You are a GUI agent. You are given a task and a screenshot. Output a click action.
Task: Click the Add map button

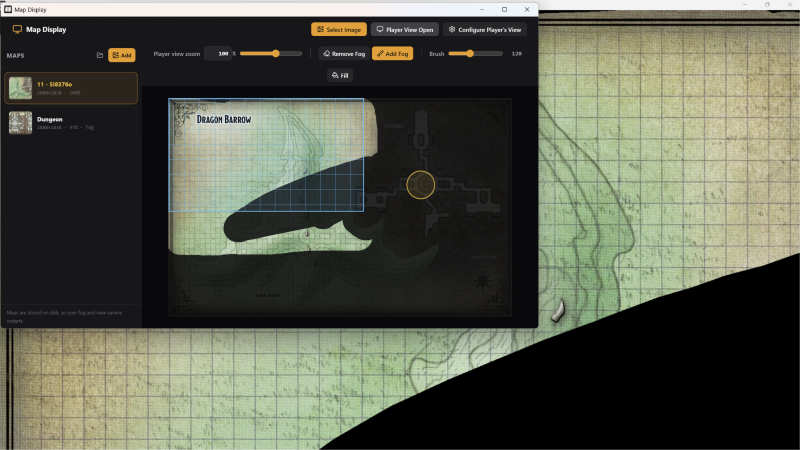121,55
